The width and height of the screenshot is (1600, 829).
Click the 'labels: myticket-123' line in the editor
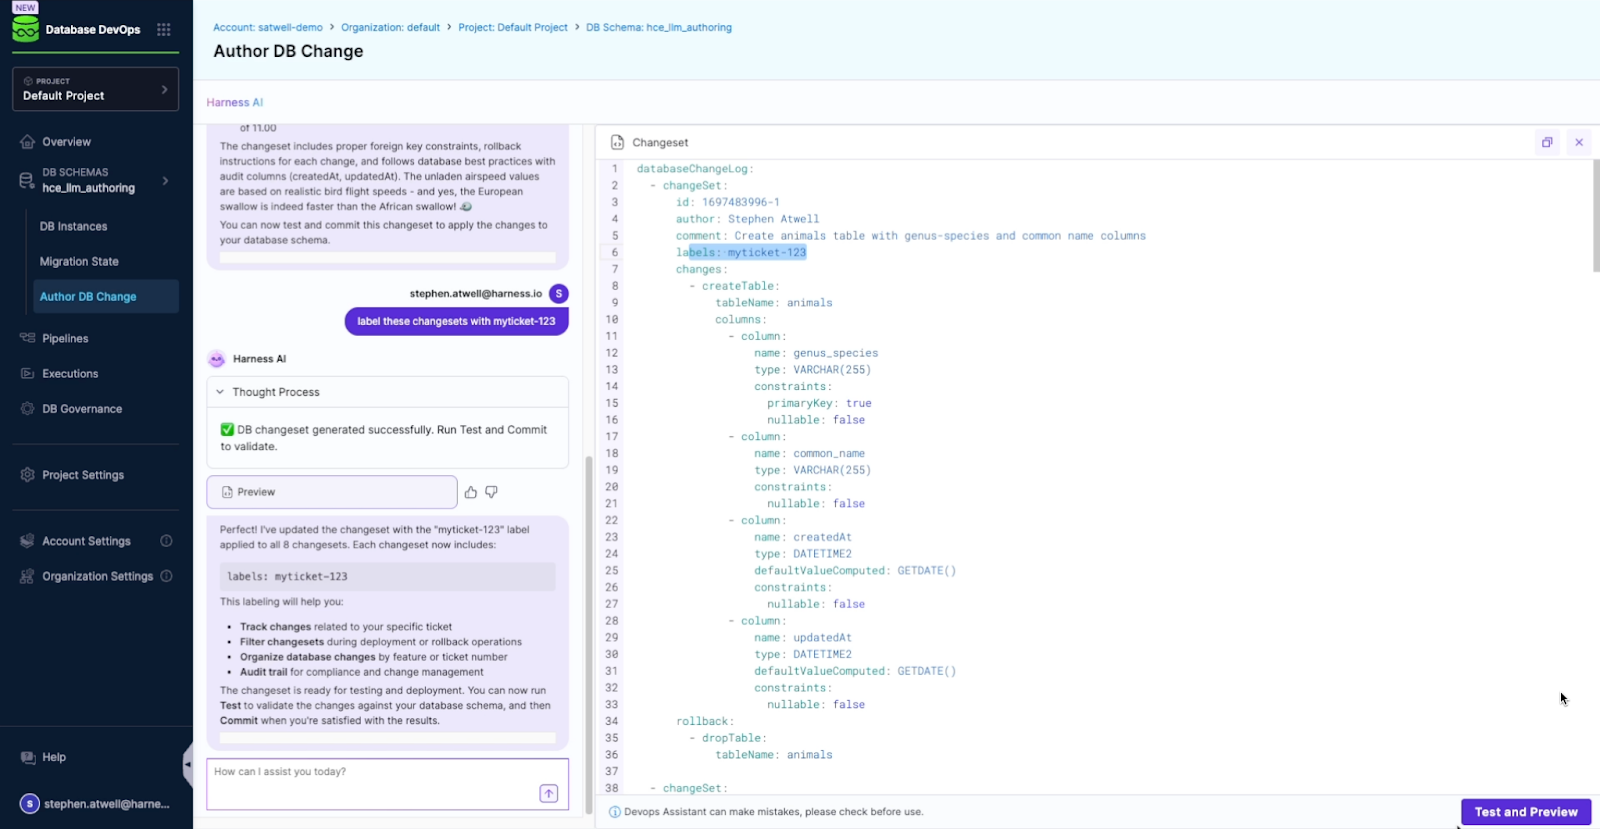click(x=741, y=252)
